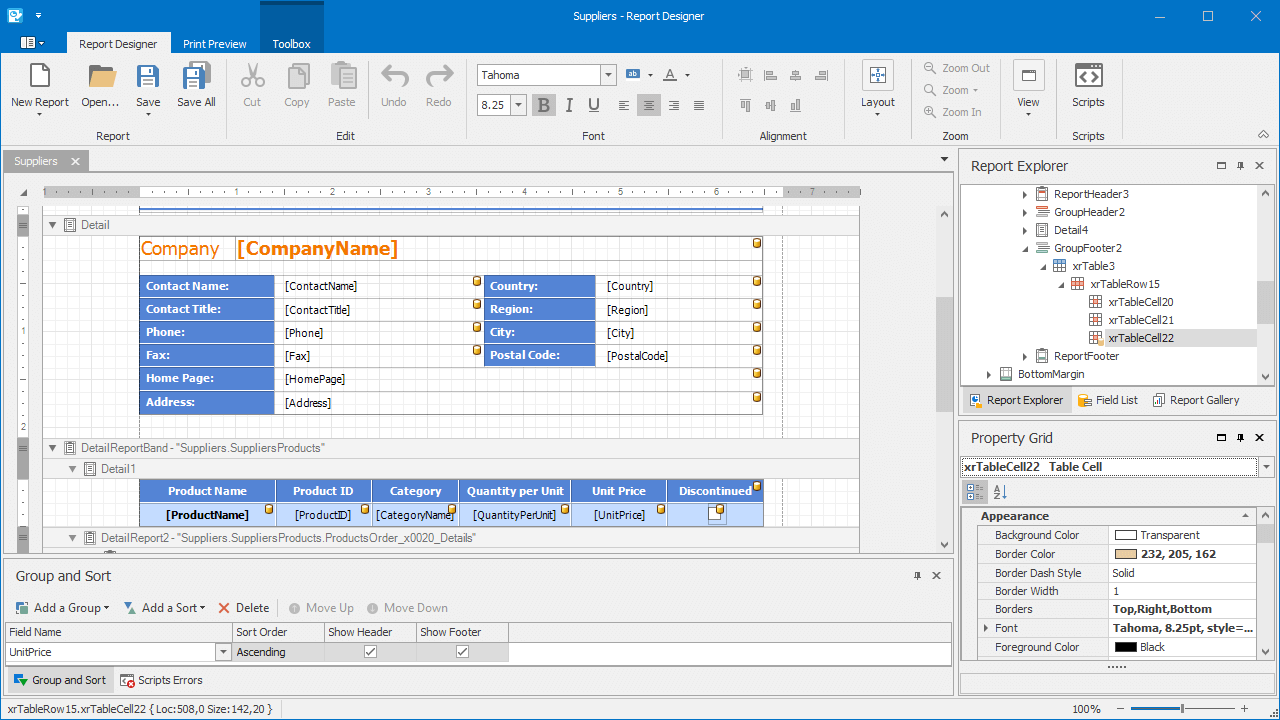Uncheck Show Header for UnitPrice
The height and width of the screenshot is (720, 1280).
pos(370,652)
